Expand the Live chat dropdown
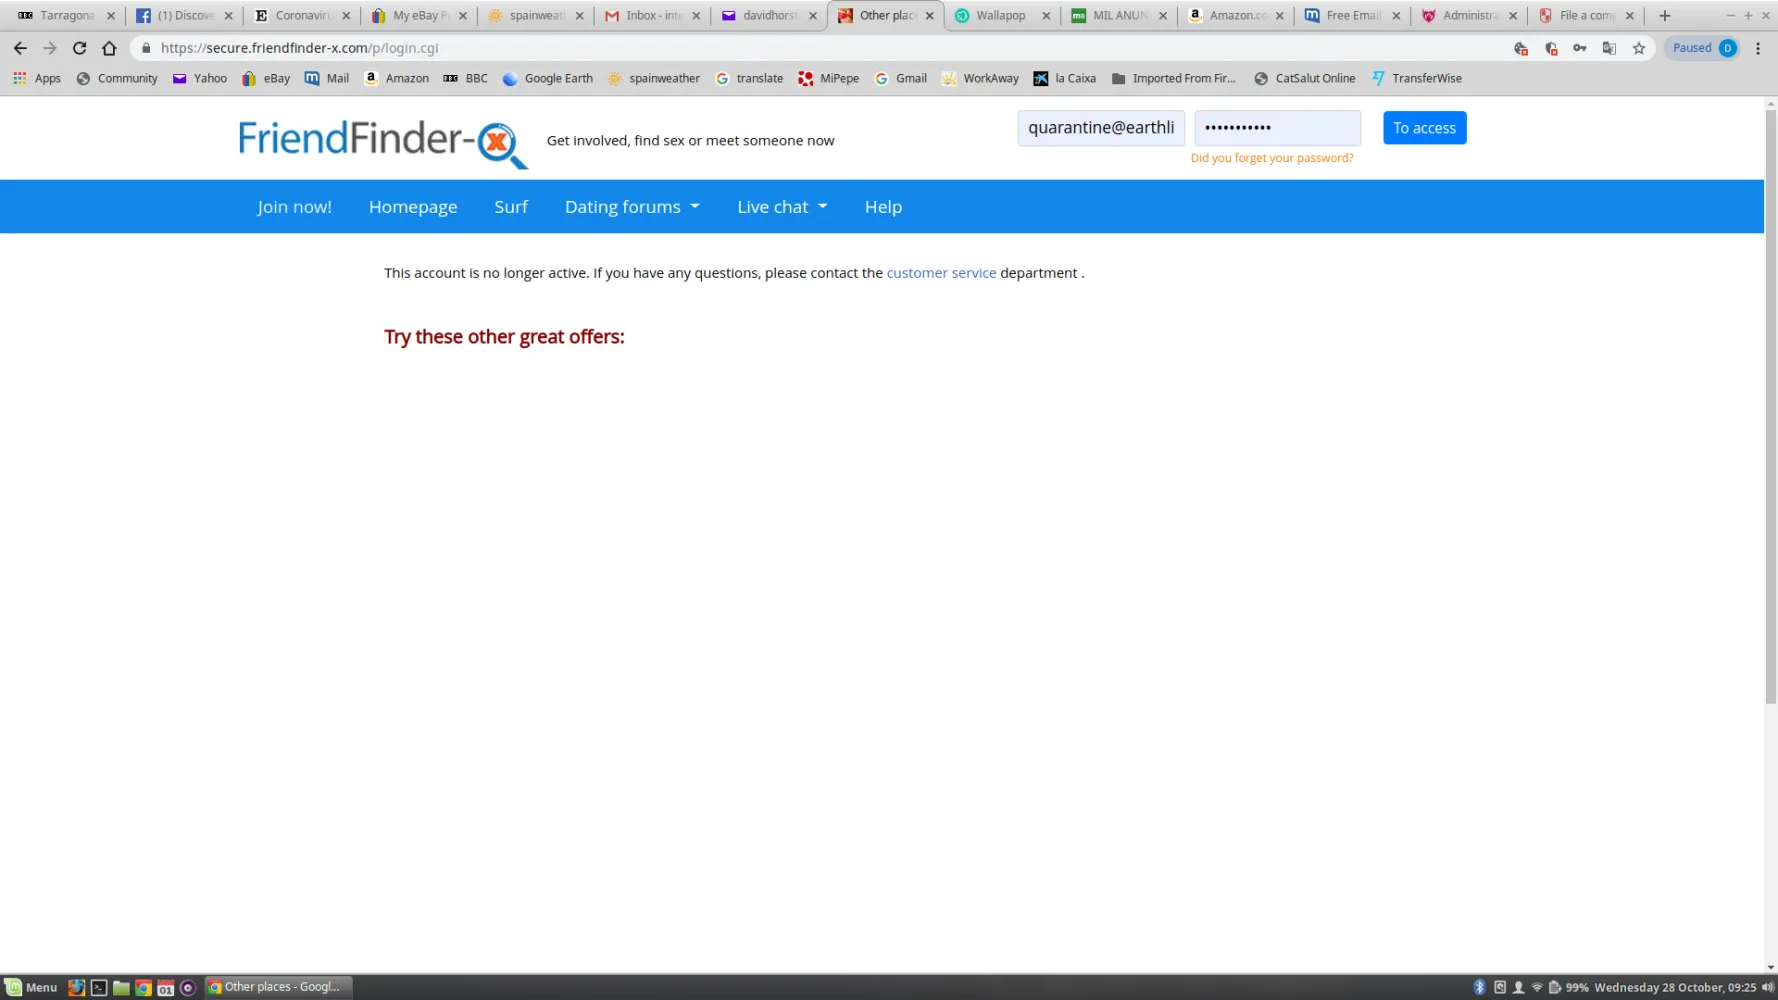The height and width of the screenshot is (1000, 1778). pos(782,207)
